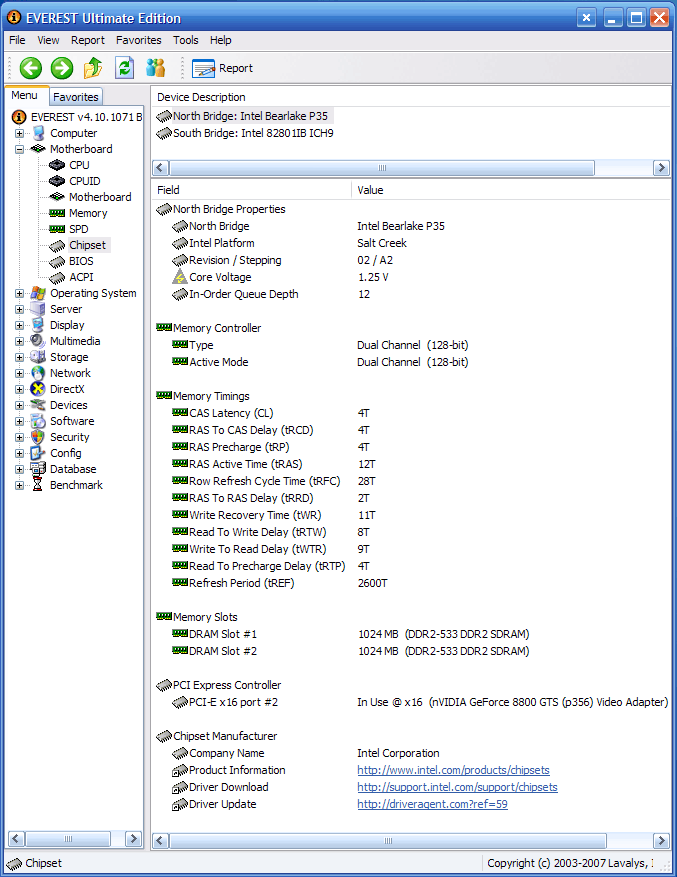The height and width of the screenshot is (877, 677).
Task: Select the CPU icon in the tree
Action: (x=57, y=165)
